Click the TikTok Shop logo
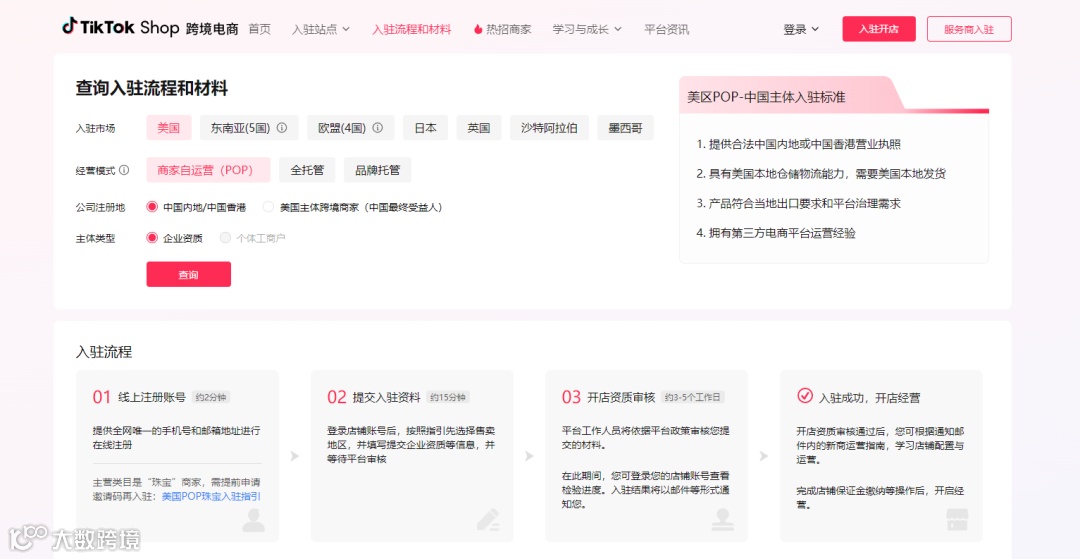This screenshot has width=1080, height=559. point(150,28)
